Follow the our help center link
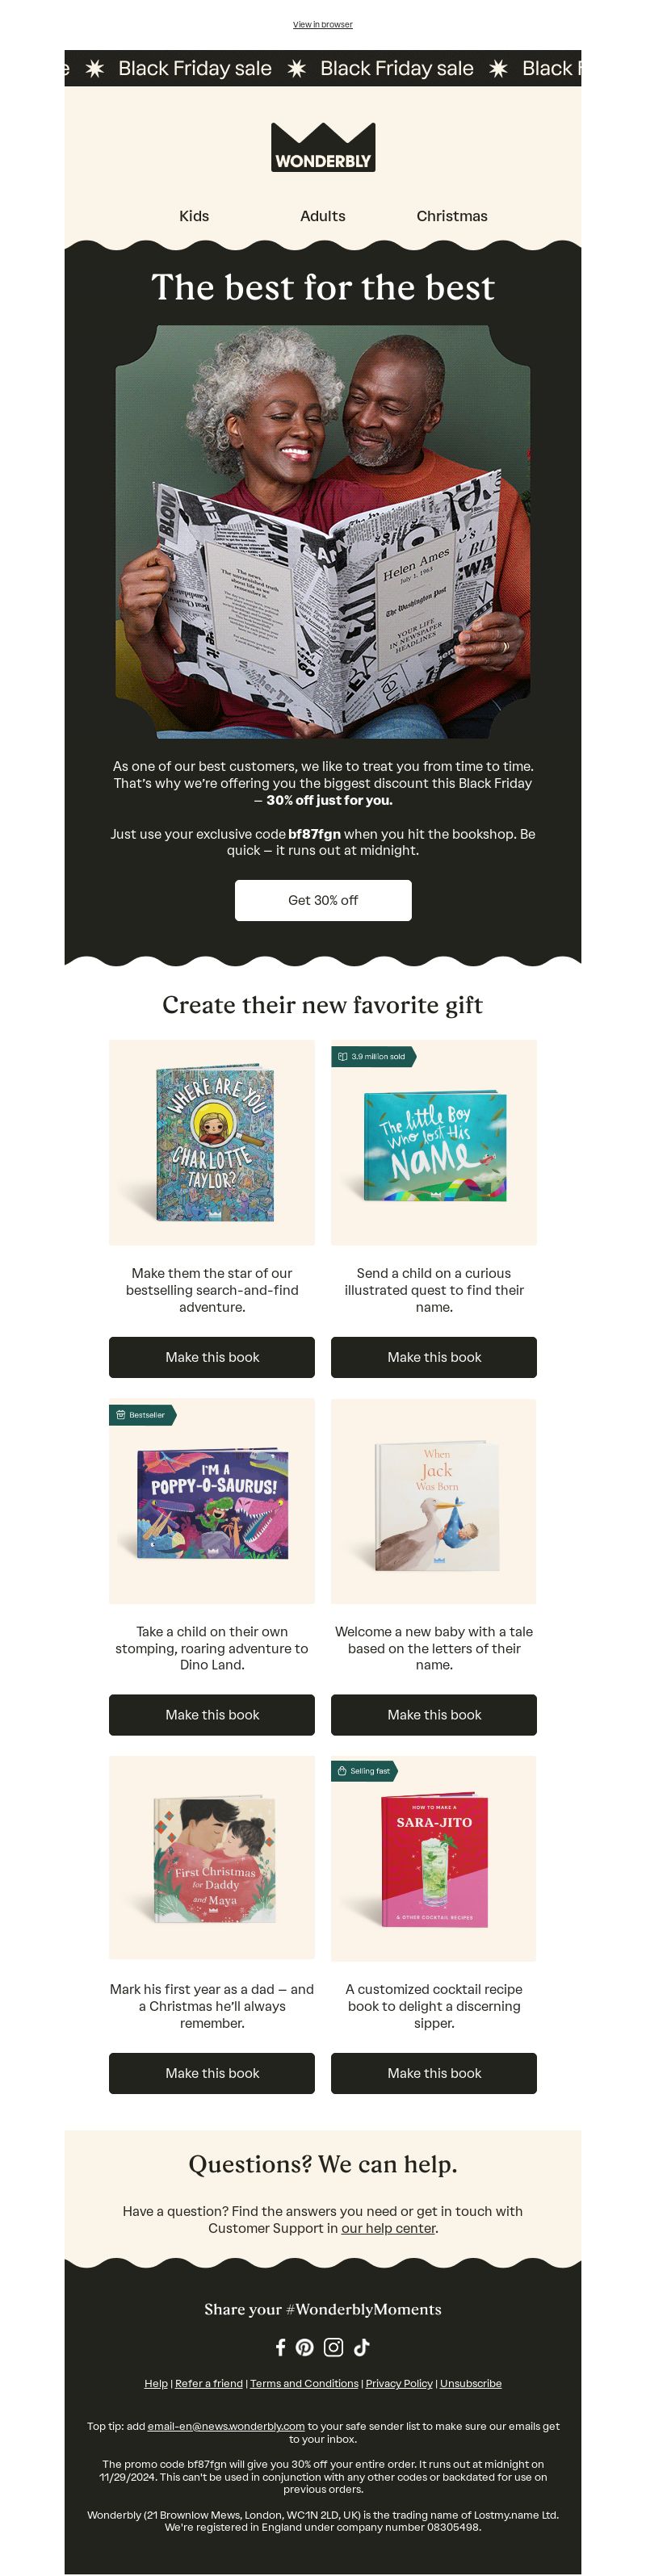 point(388,2228)
